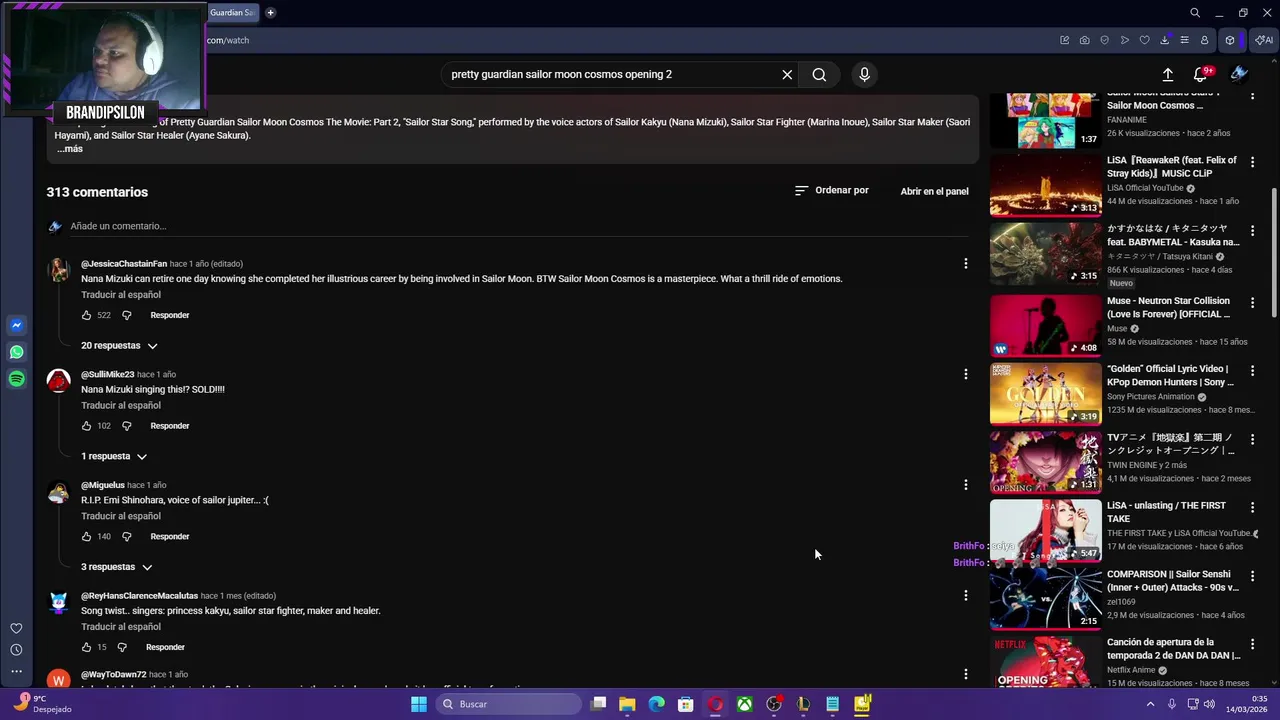The image size is (1280, 720).
Task: Open options menu for JessicaChastainFan comment
Action: coord(965,263)
